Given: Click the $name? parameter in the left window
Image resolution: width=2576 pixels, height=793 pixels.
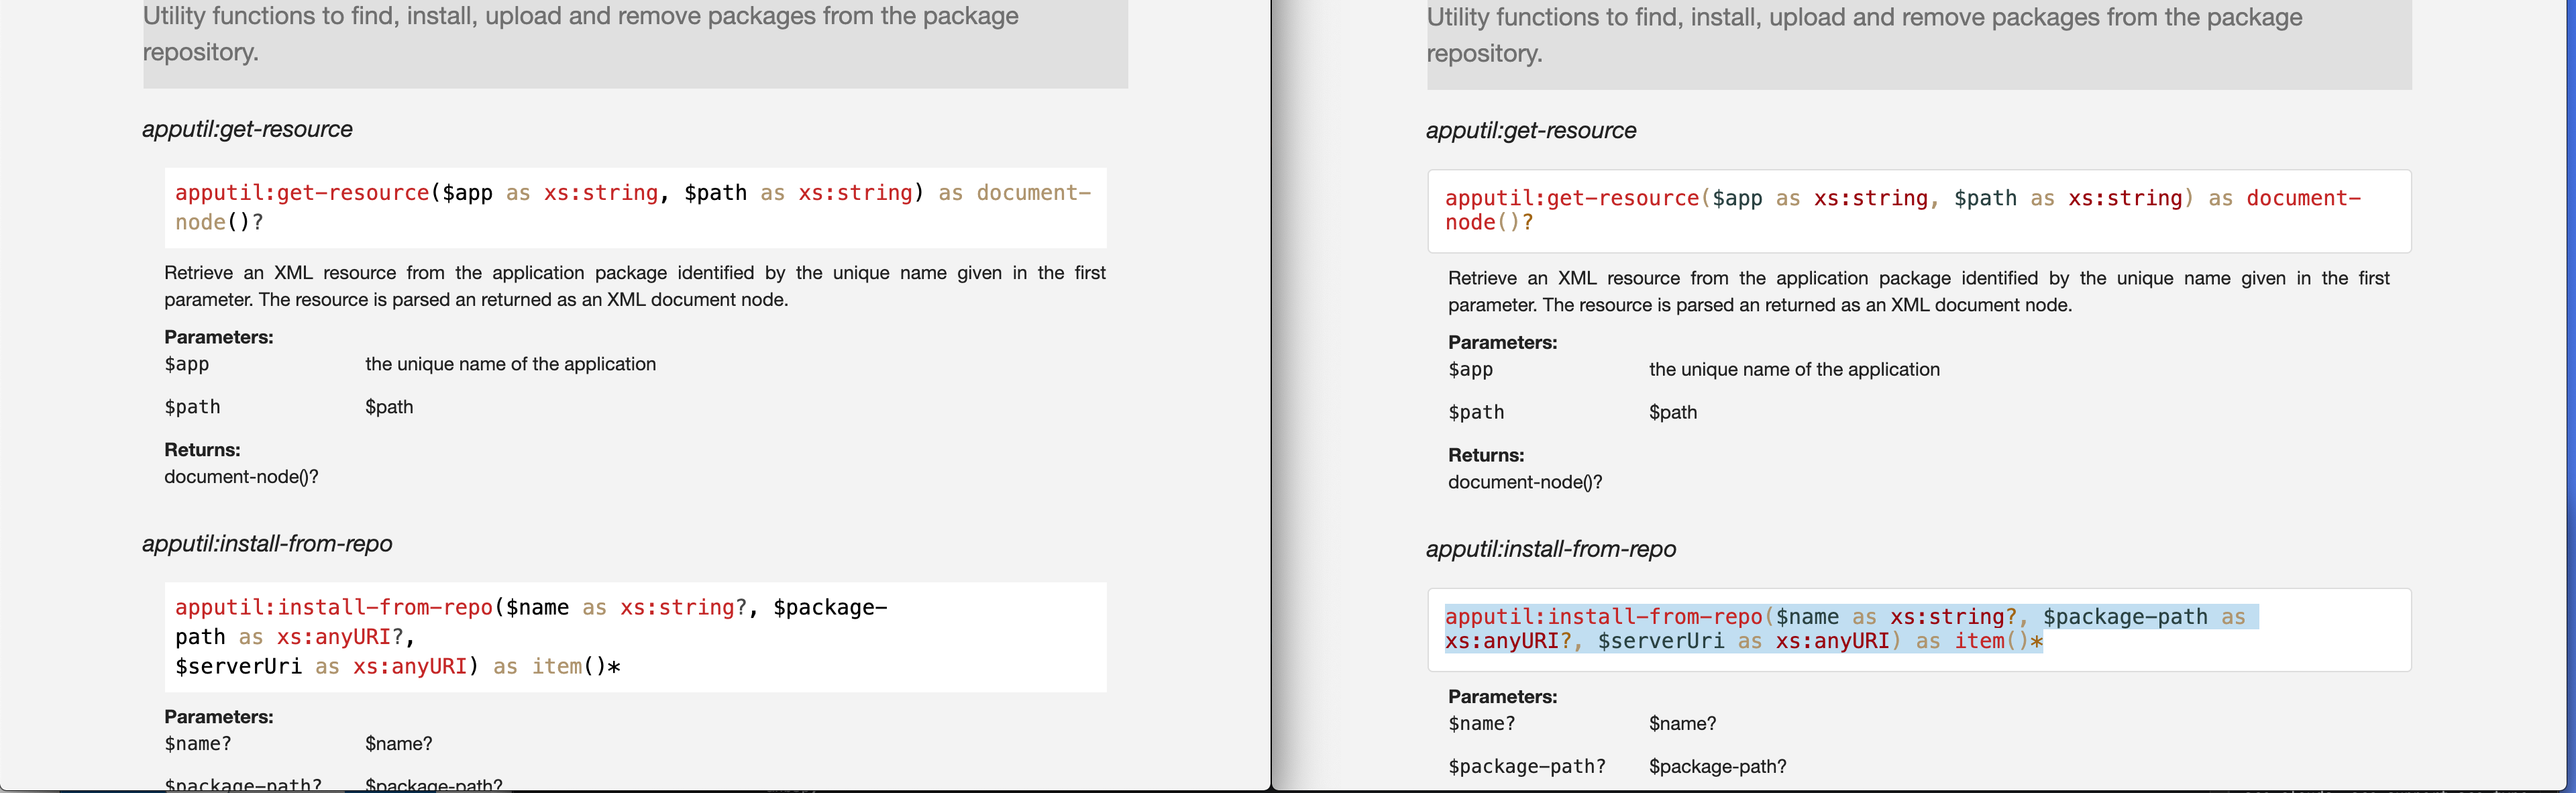Looking at the screenshot, I should [198, 744].
